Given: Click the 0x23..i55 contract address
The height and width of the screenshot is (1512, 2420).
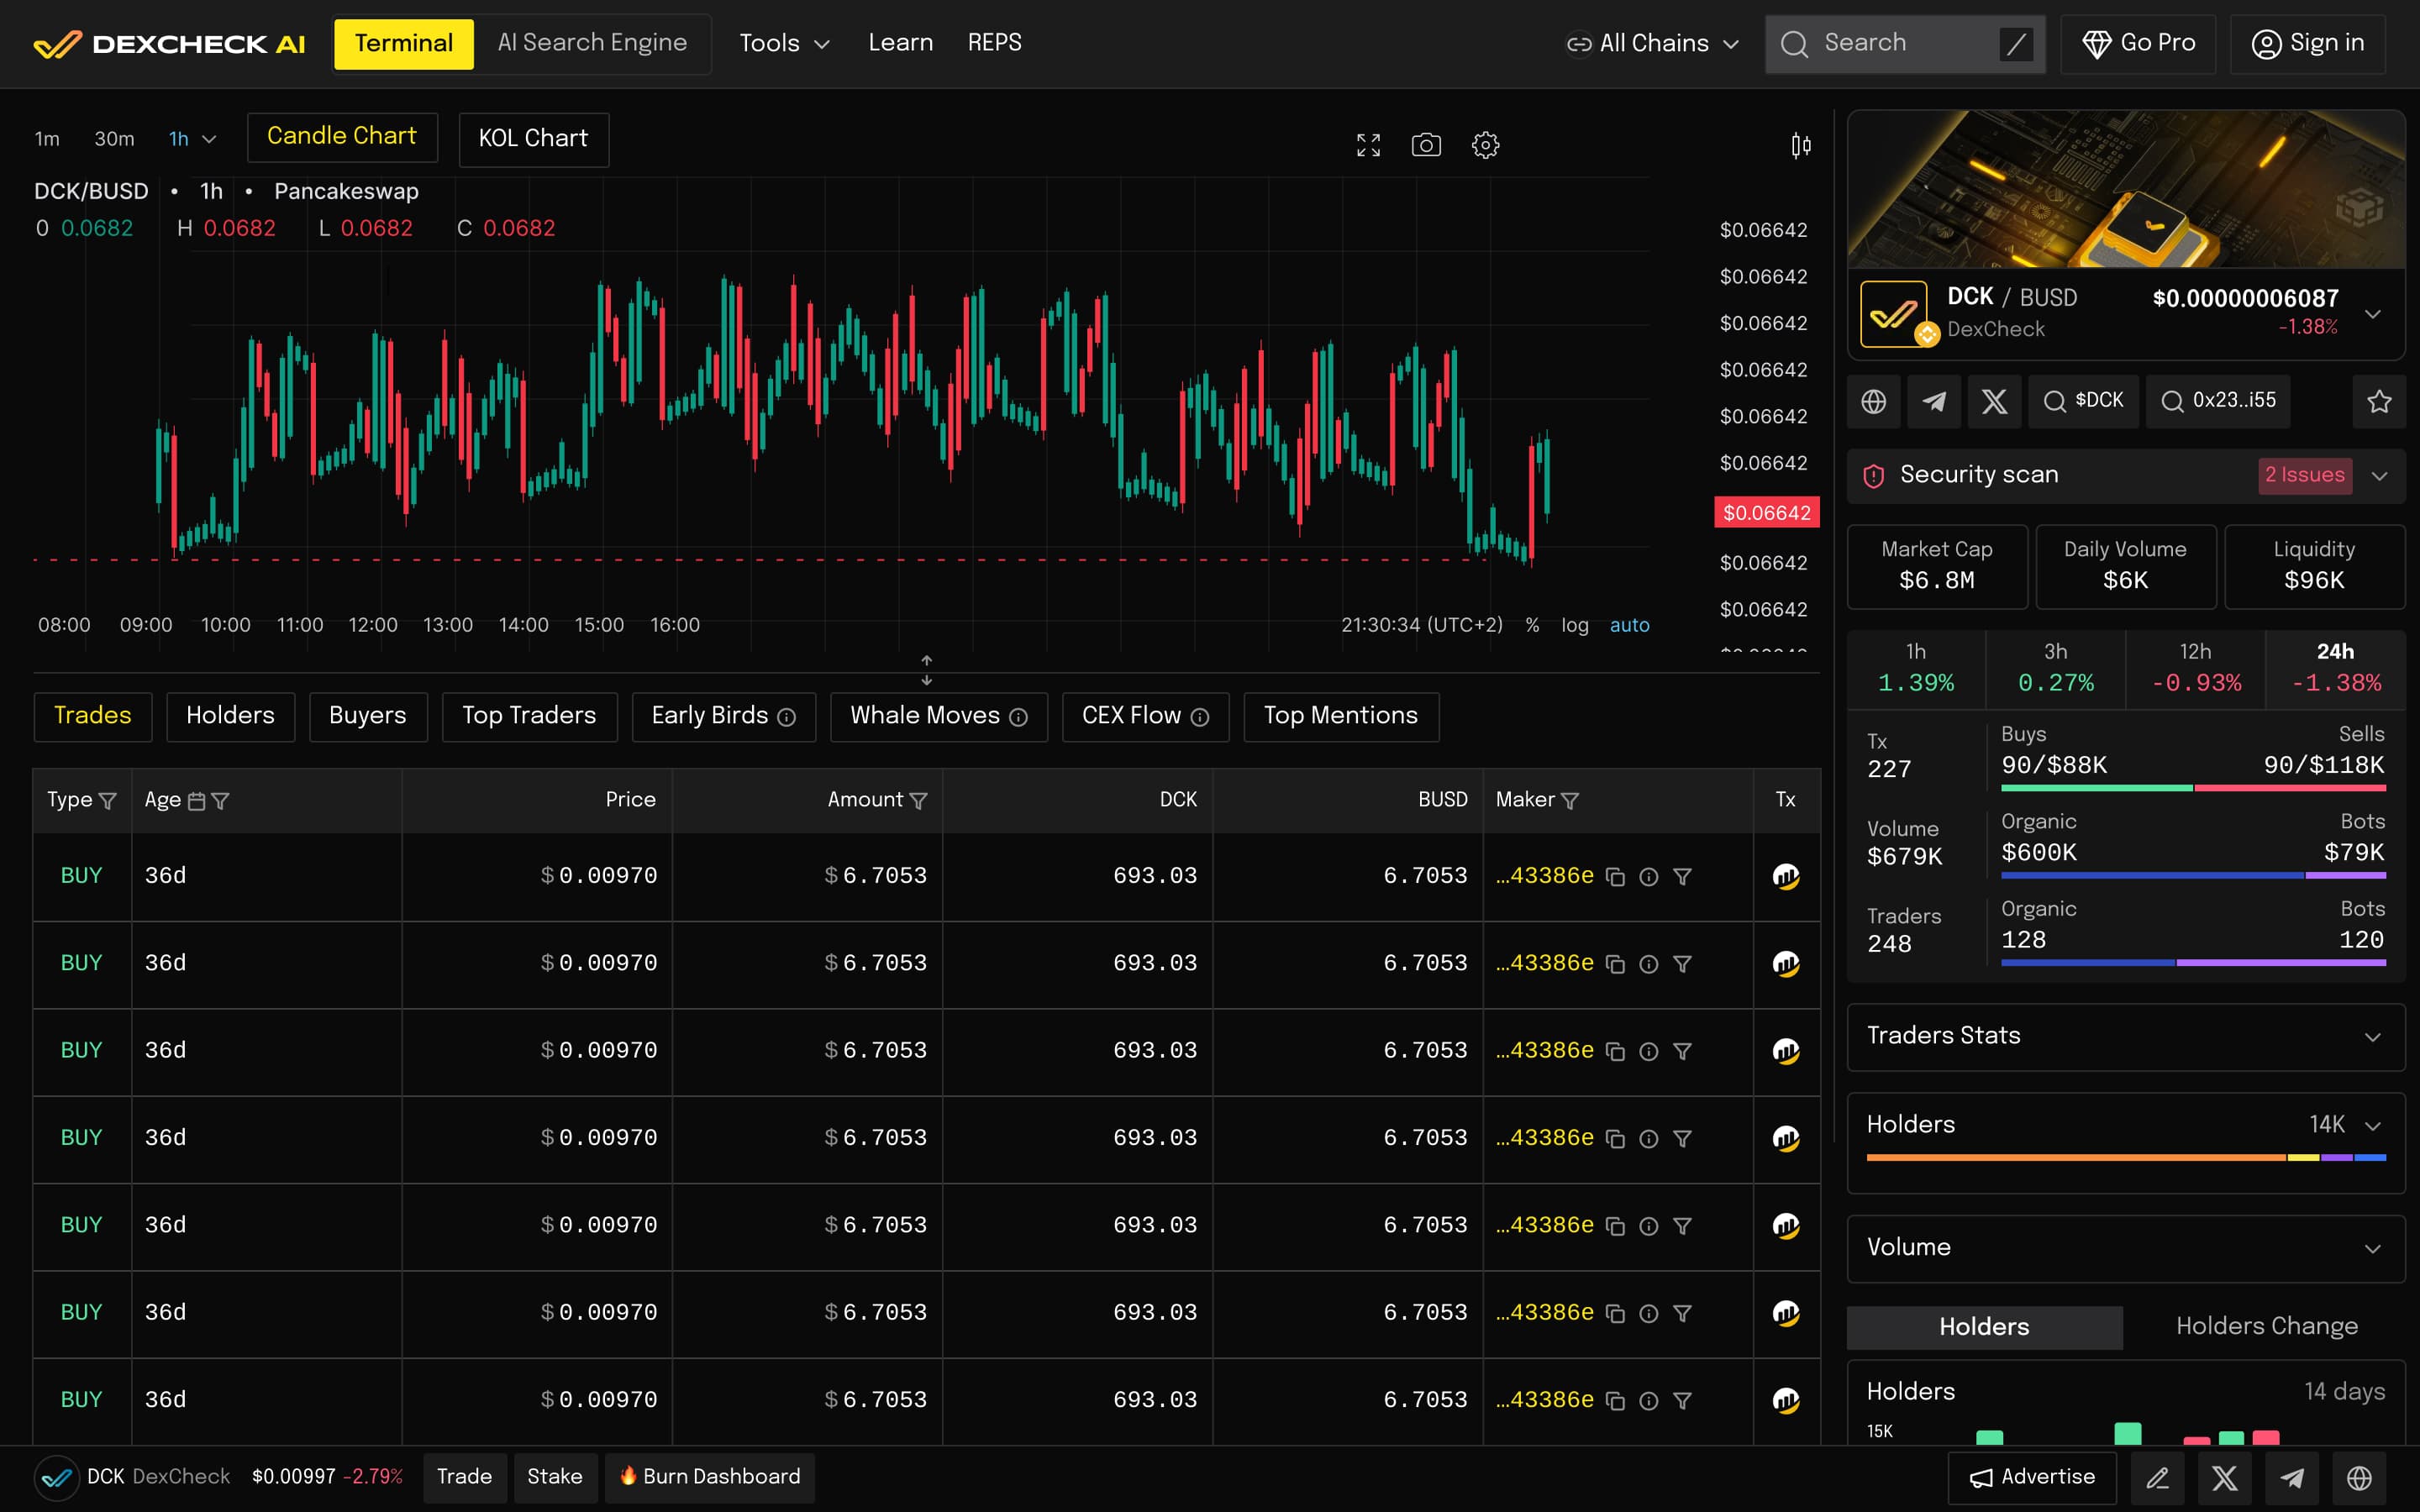Looking at the screenshot, I should tap(2218, 401).
